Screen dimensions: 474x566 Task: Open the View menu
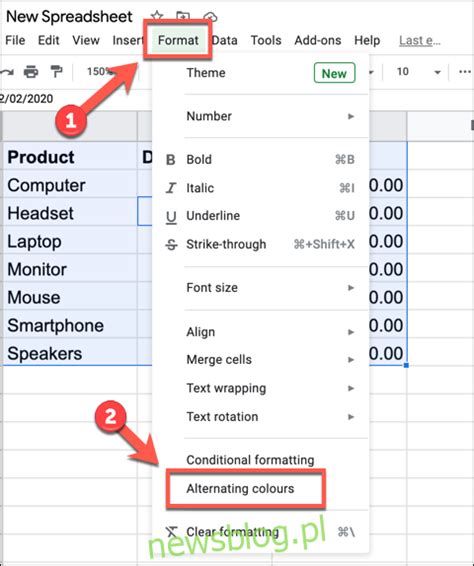[x=86, y=40]
